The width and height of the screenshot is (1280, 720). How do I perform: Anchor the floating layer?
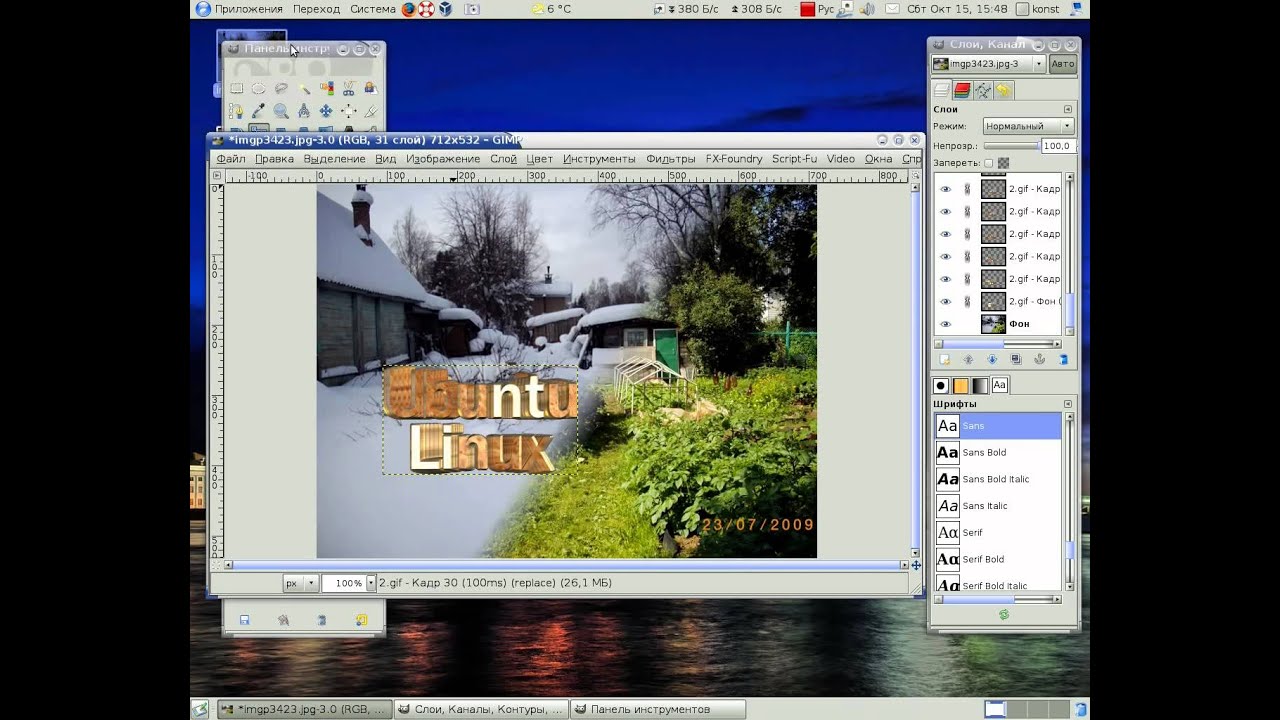(1040, 359)
